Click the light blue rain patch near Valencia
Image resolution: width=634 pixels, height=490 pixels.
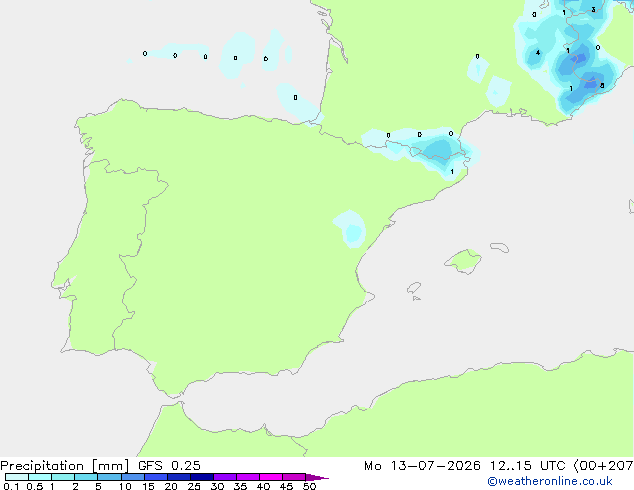(x=350, y=229)
